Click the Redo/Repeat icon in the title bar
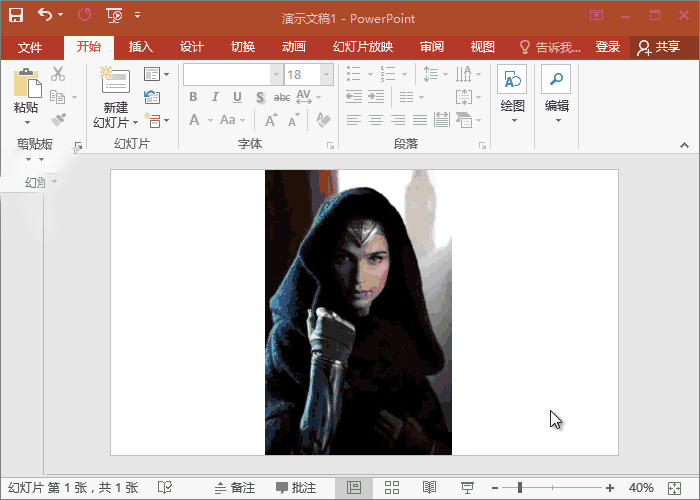Image resolution: width=700 pixels, height=500 pixels. coord(84,15)
